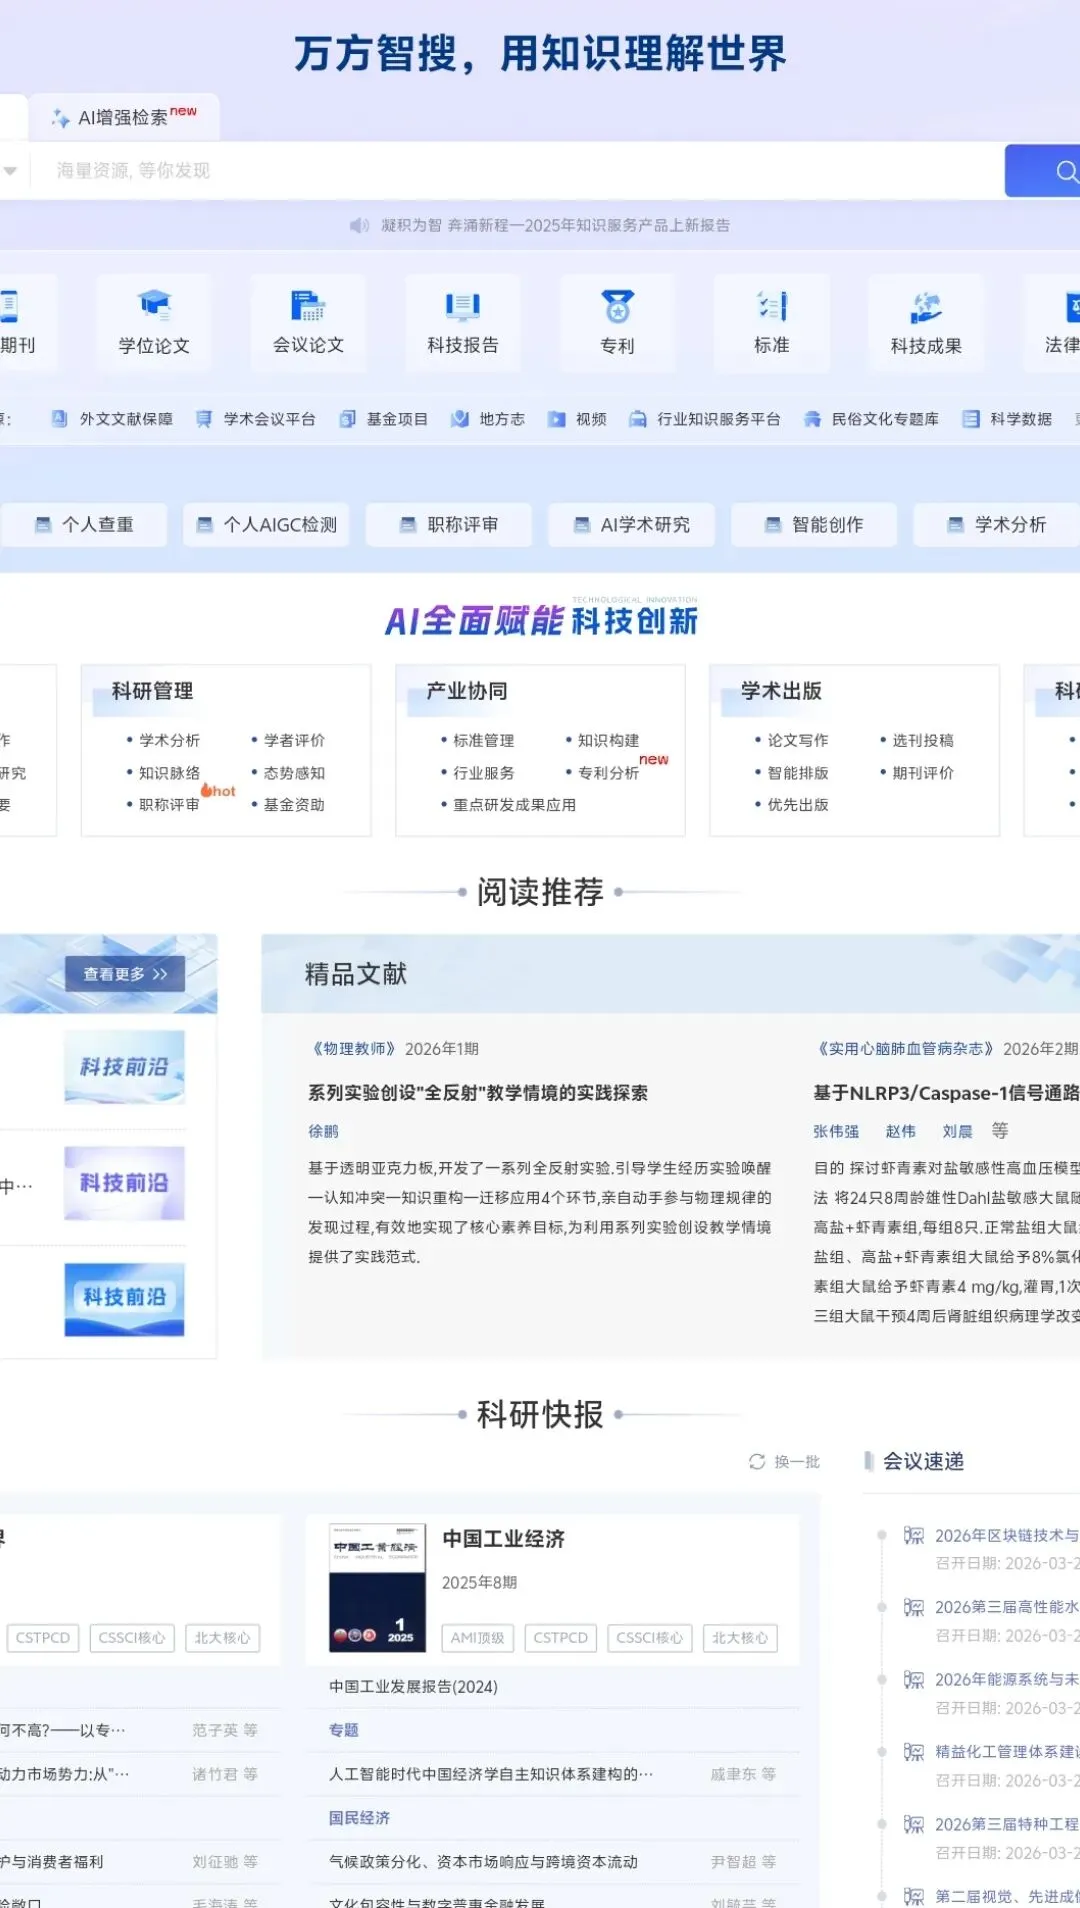
Task: Open article 系列实验创设"全反射"教学情境的实践探索
Action: click(478, 1093)
